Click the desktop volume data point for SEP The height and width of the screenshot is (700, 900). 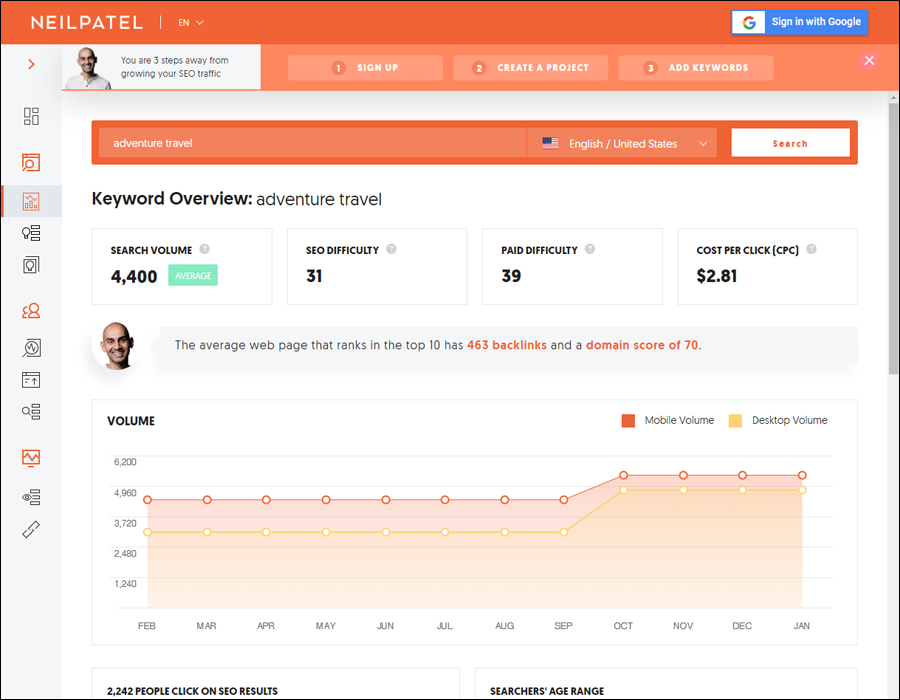coord(564,532)
